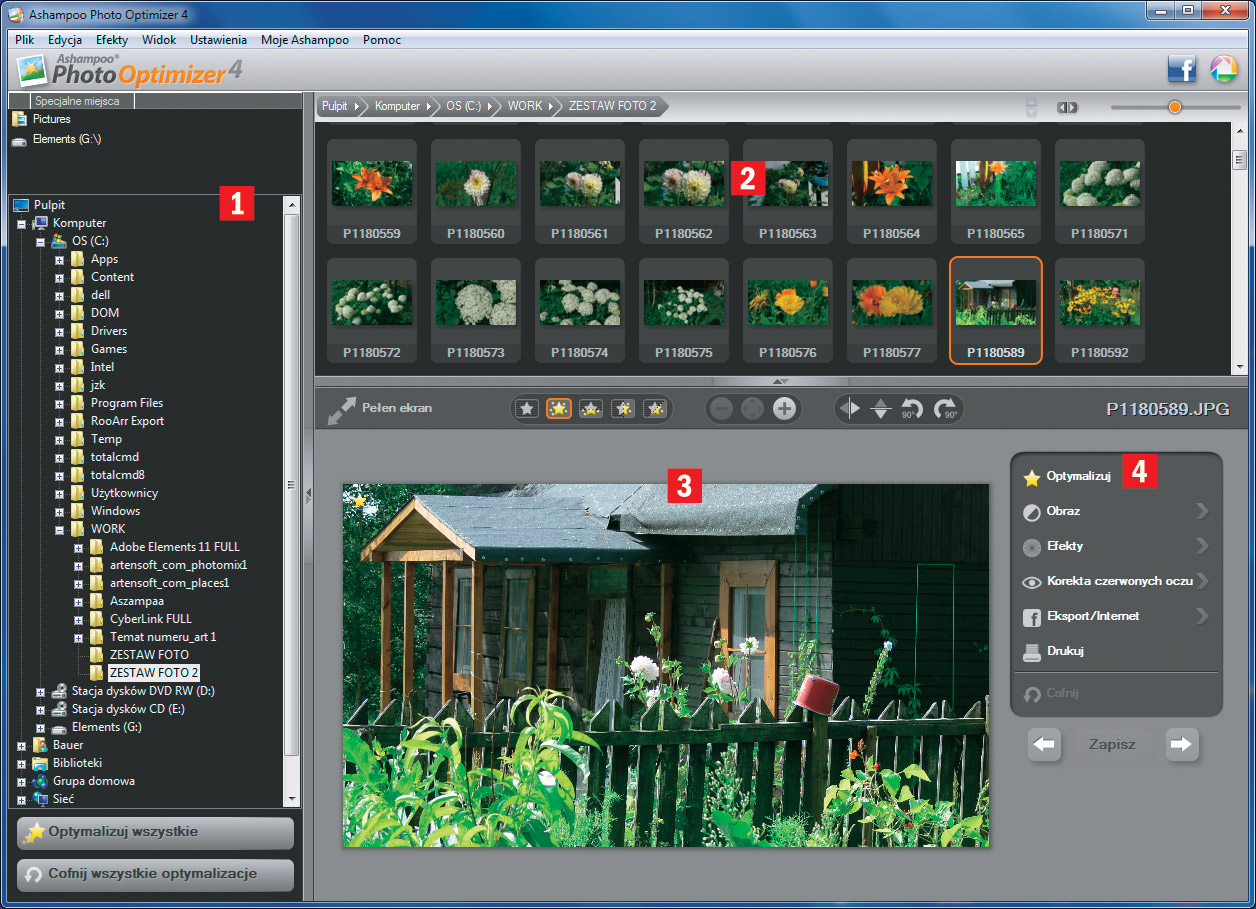Rotate image 90° left

pos(912,409)
